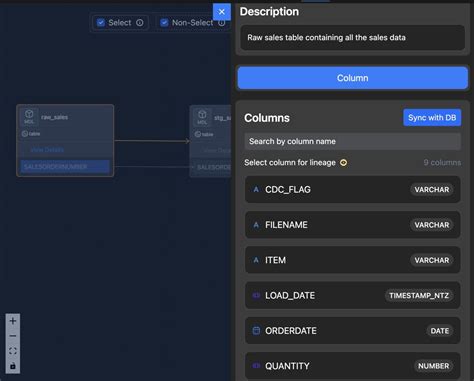474x381 pixels.
Task: Click the Sync with DB button
Action: point(432,118)
